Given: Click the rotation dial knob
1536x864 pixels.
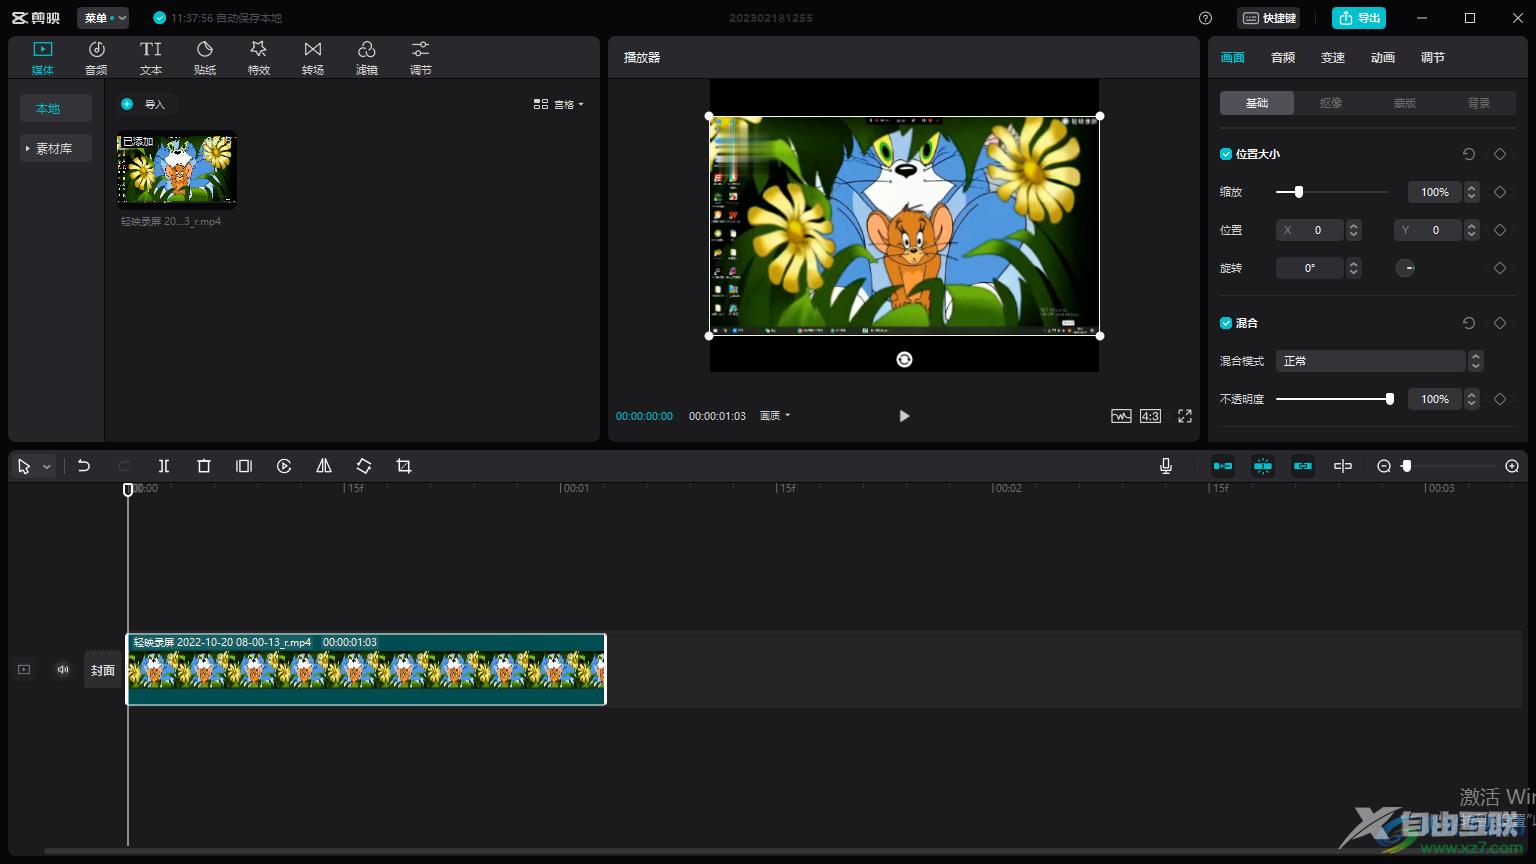Looking at the screenshot, I should (1405, 268).
